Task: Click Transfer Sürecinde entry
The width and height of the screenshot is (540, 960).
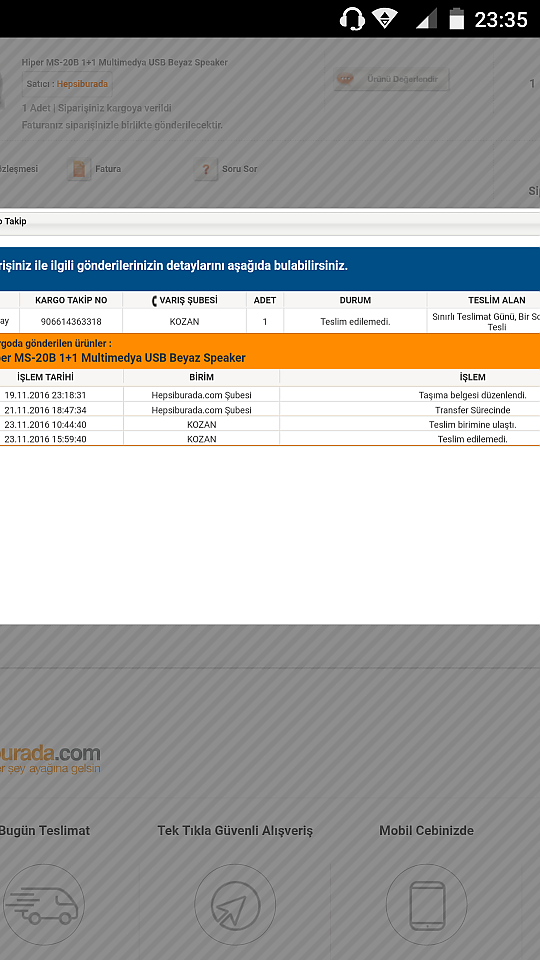Action: 472,410
